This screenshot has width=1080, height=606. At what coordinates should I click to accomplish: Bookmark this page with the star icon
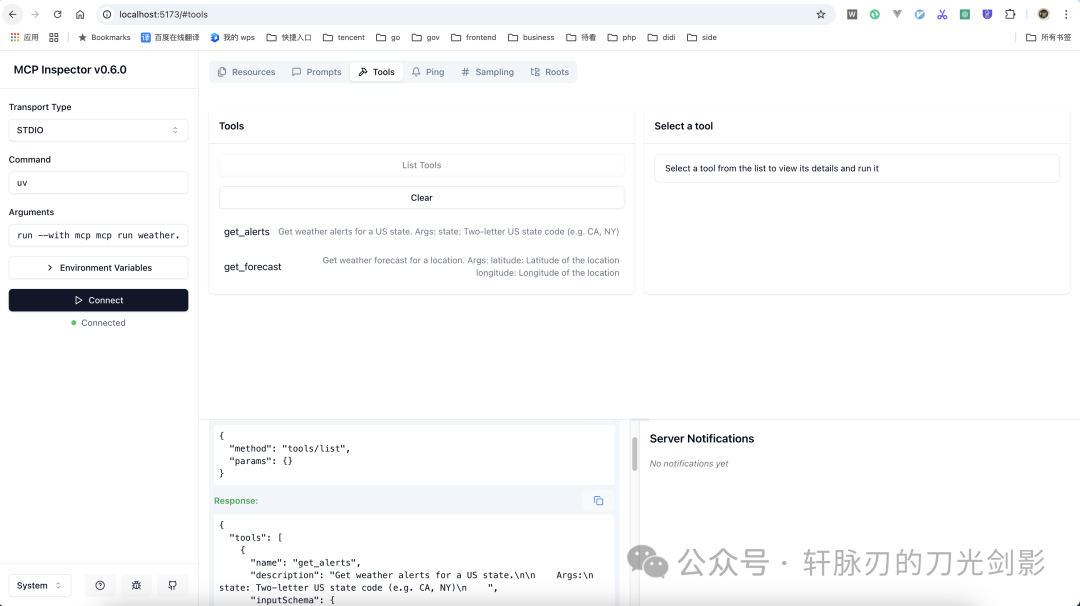point(821,14)
